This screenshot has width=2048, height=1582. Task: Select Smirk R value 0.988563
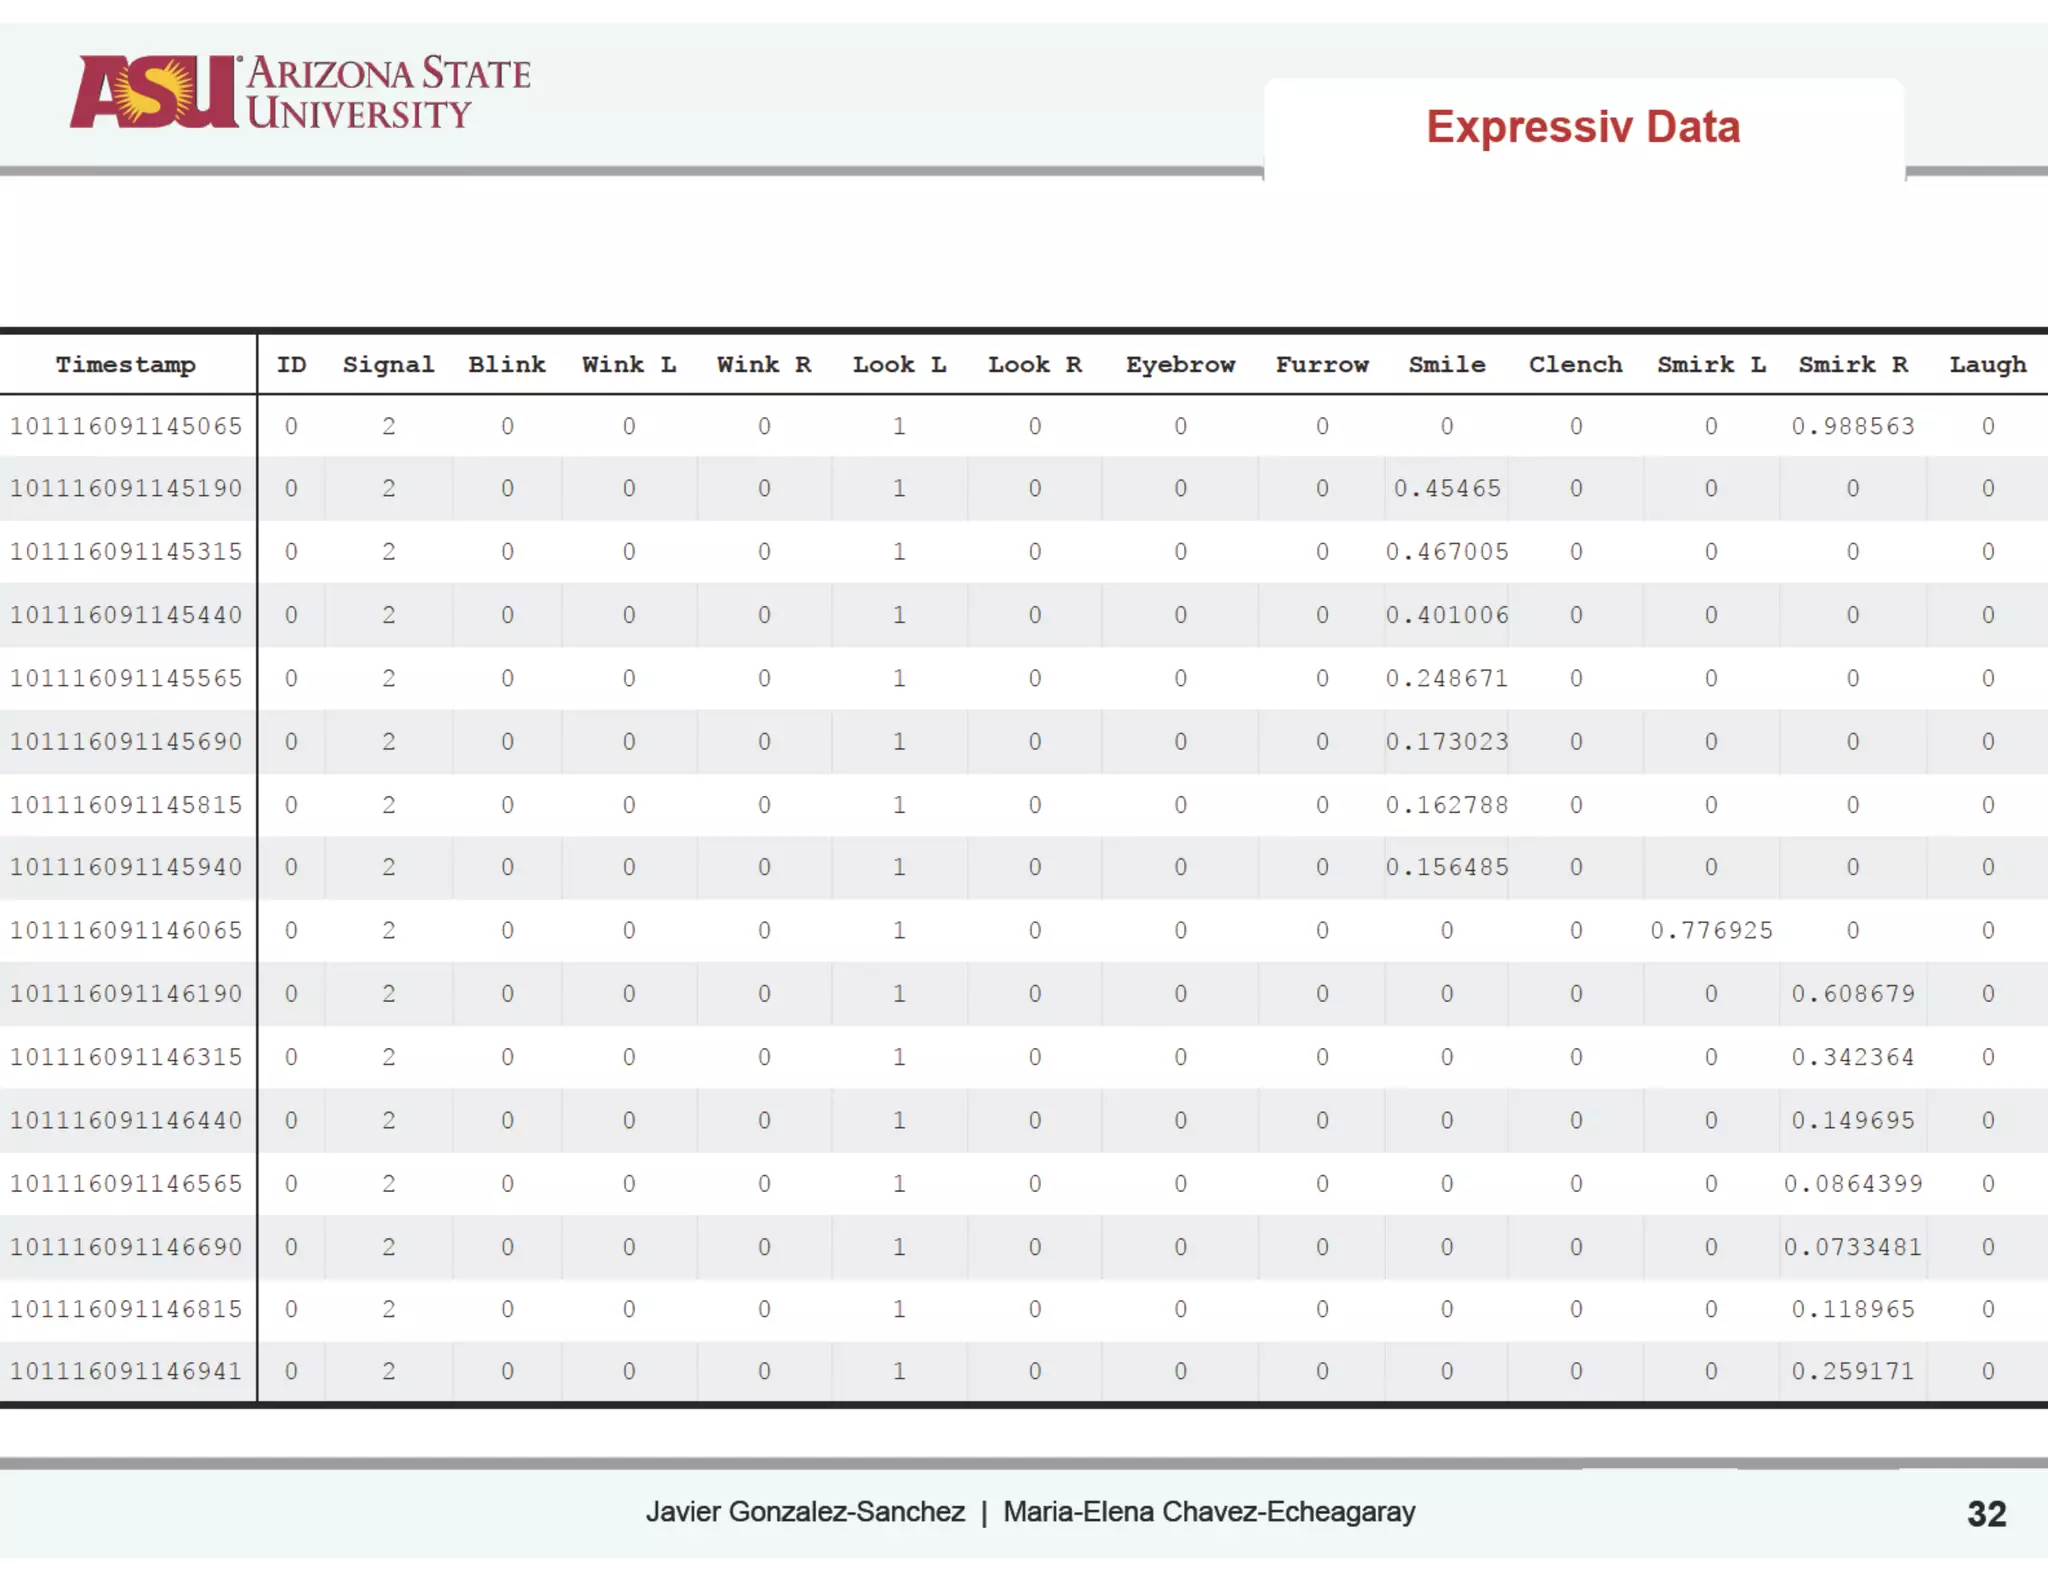point(1853,427)
